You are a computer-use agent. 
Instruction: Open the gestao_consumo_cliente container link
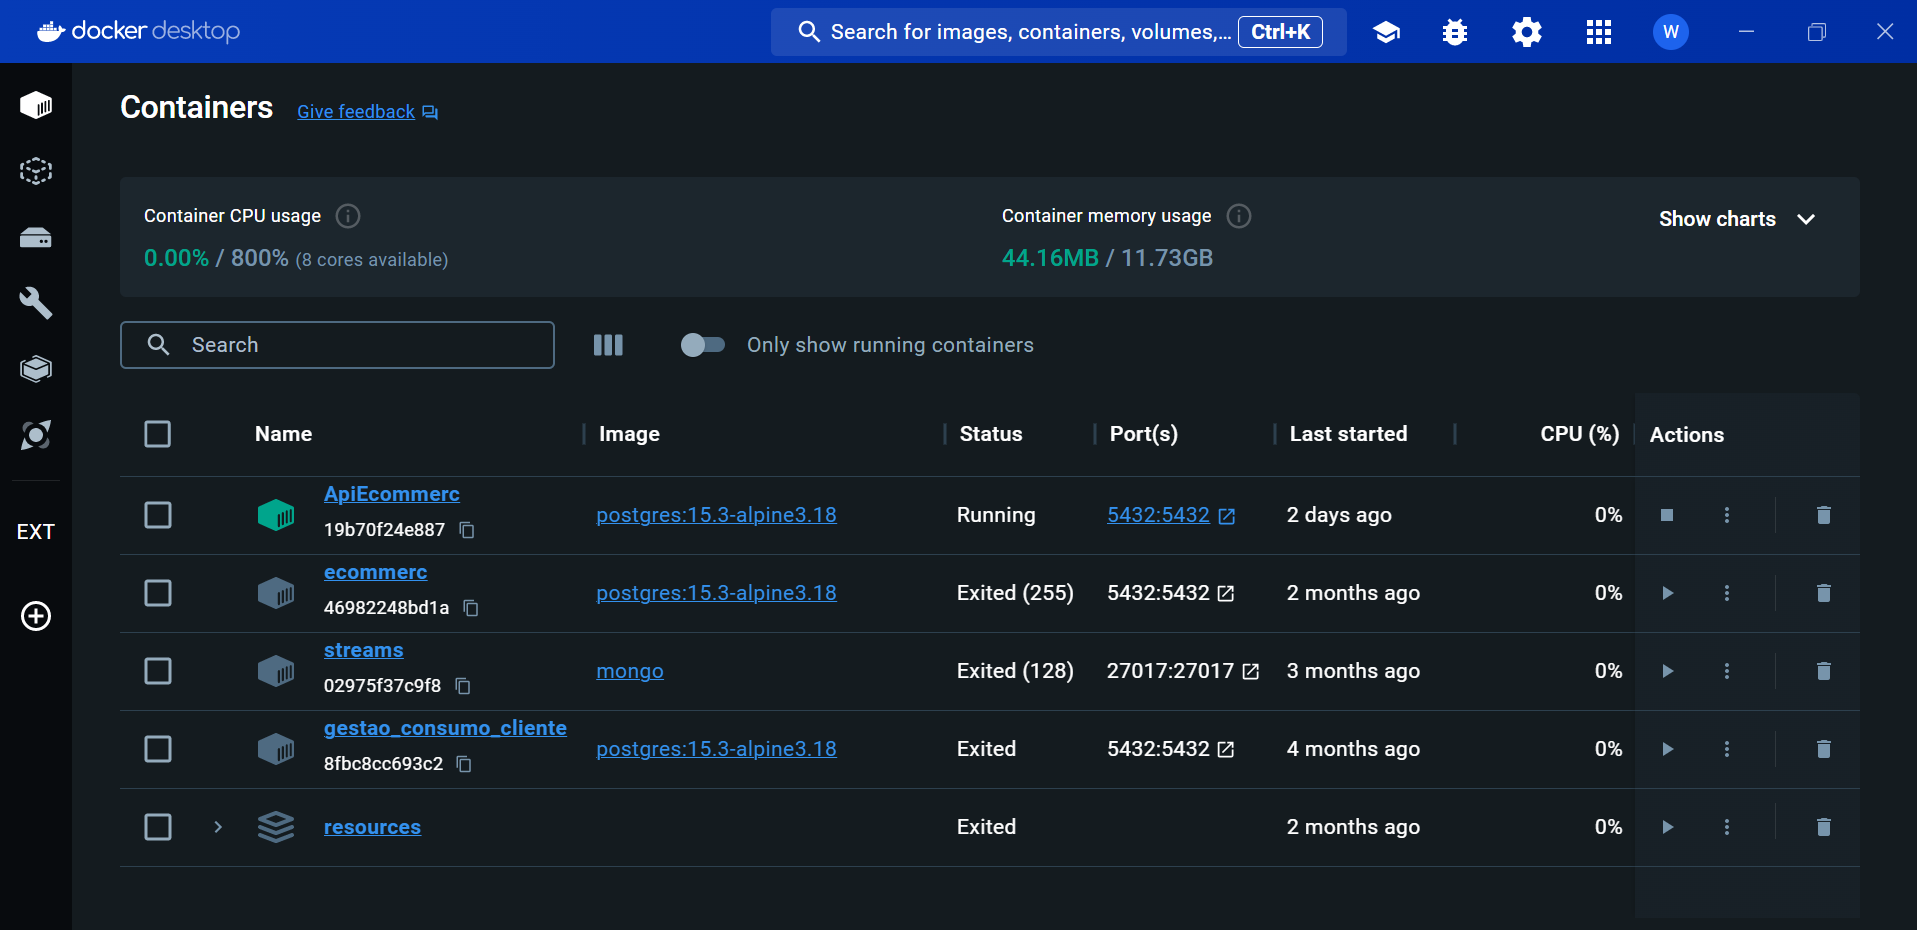445,728
